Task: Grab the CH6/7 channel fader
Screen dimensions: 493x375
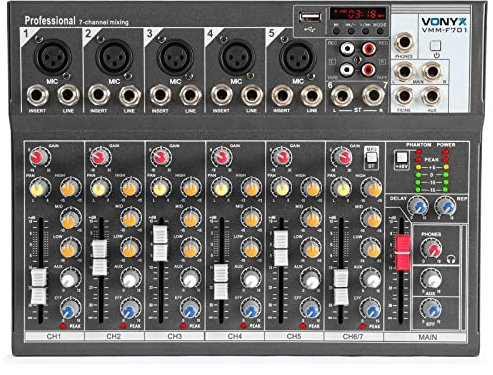Action: point(341,287)
